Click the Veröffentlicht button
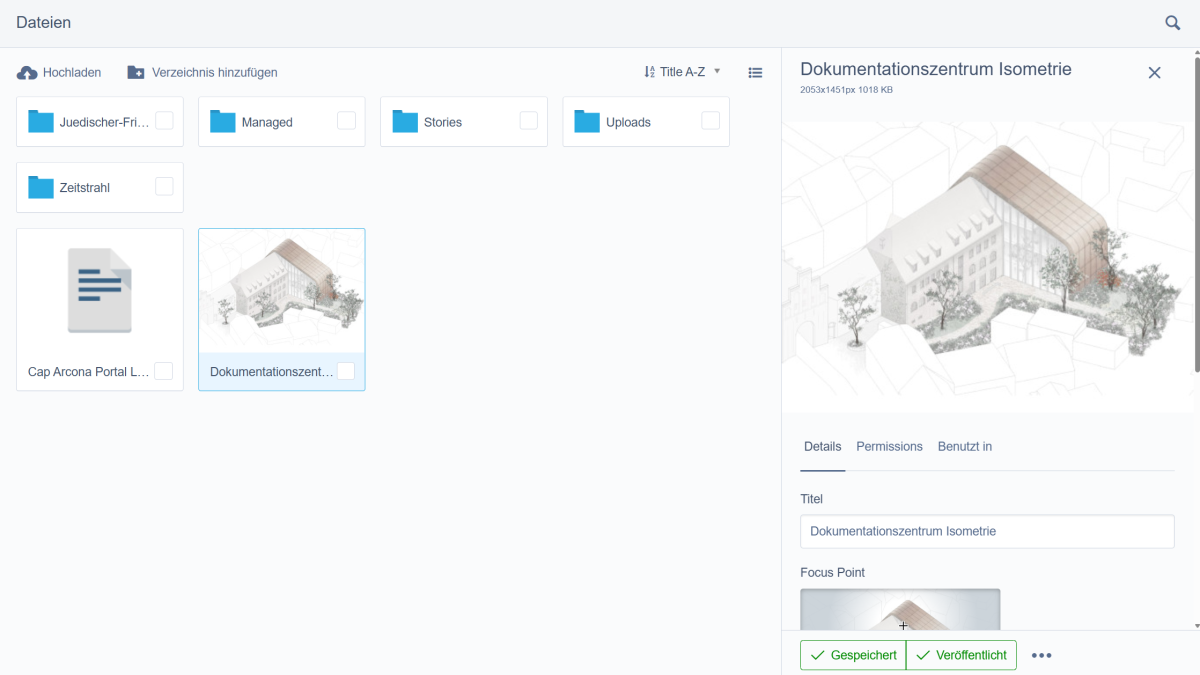This screenshot has width=1200, height=675. pos(961,655)
